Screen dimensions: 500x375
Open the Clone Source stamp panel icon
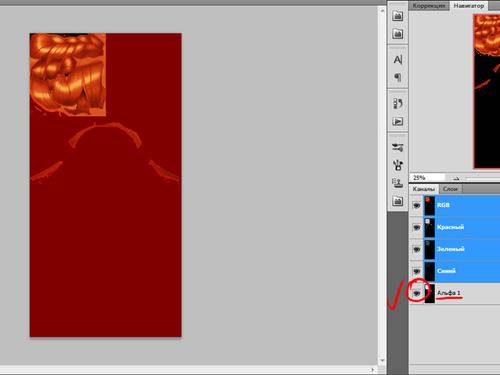tap(398, 183)
